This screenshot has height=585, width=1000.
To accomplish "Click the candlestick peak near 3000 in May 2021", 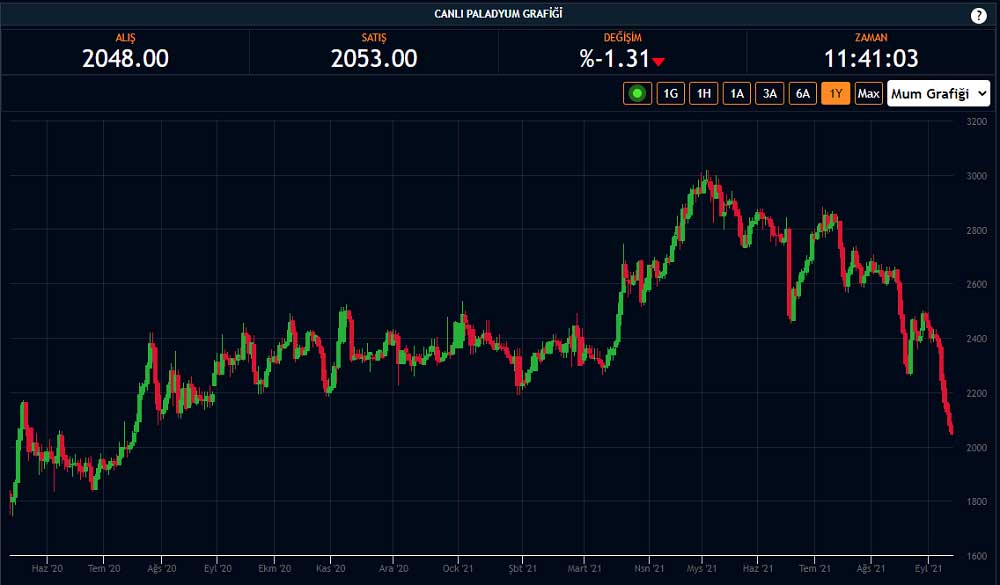I will pyautogui.click(x=706, y=182).
